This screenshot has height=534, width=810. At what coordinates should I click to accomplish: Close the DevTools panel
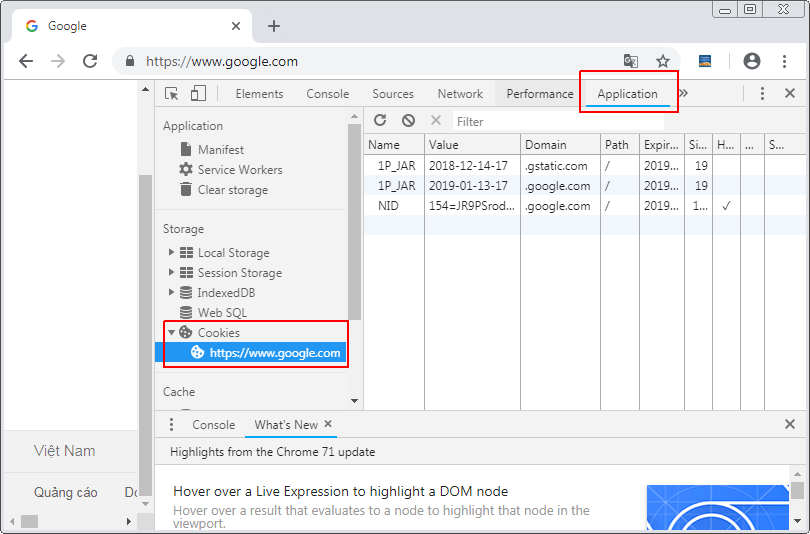790,93
